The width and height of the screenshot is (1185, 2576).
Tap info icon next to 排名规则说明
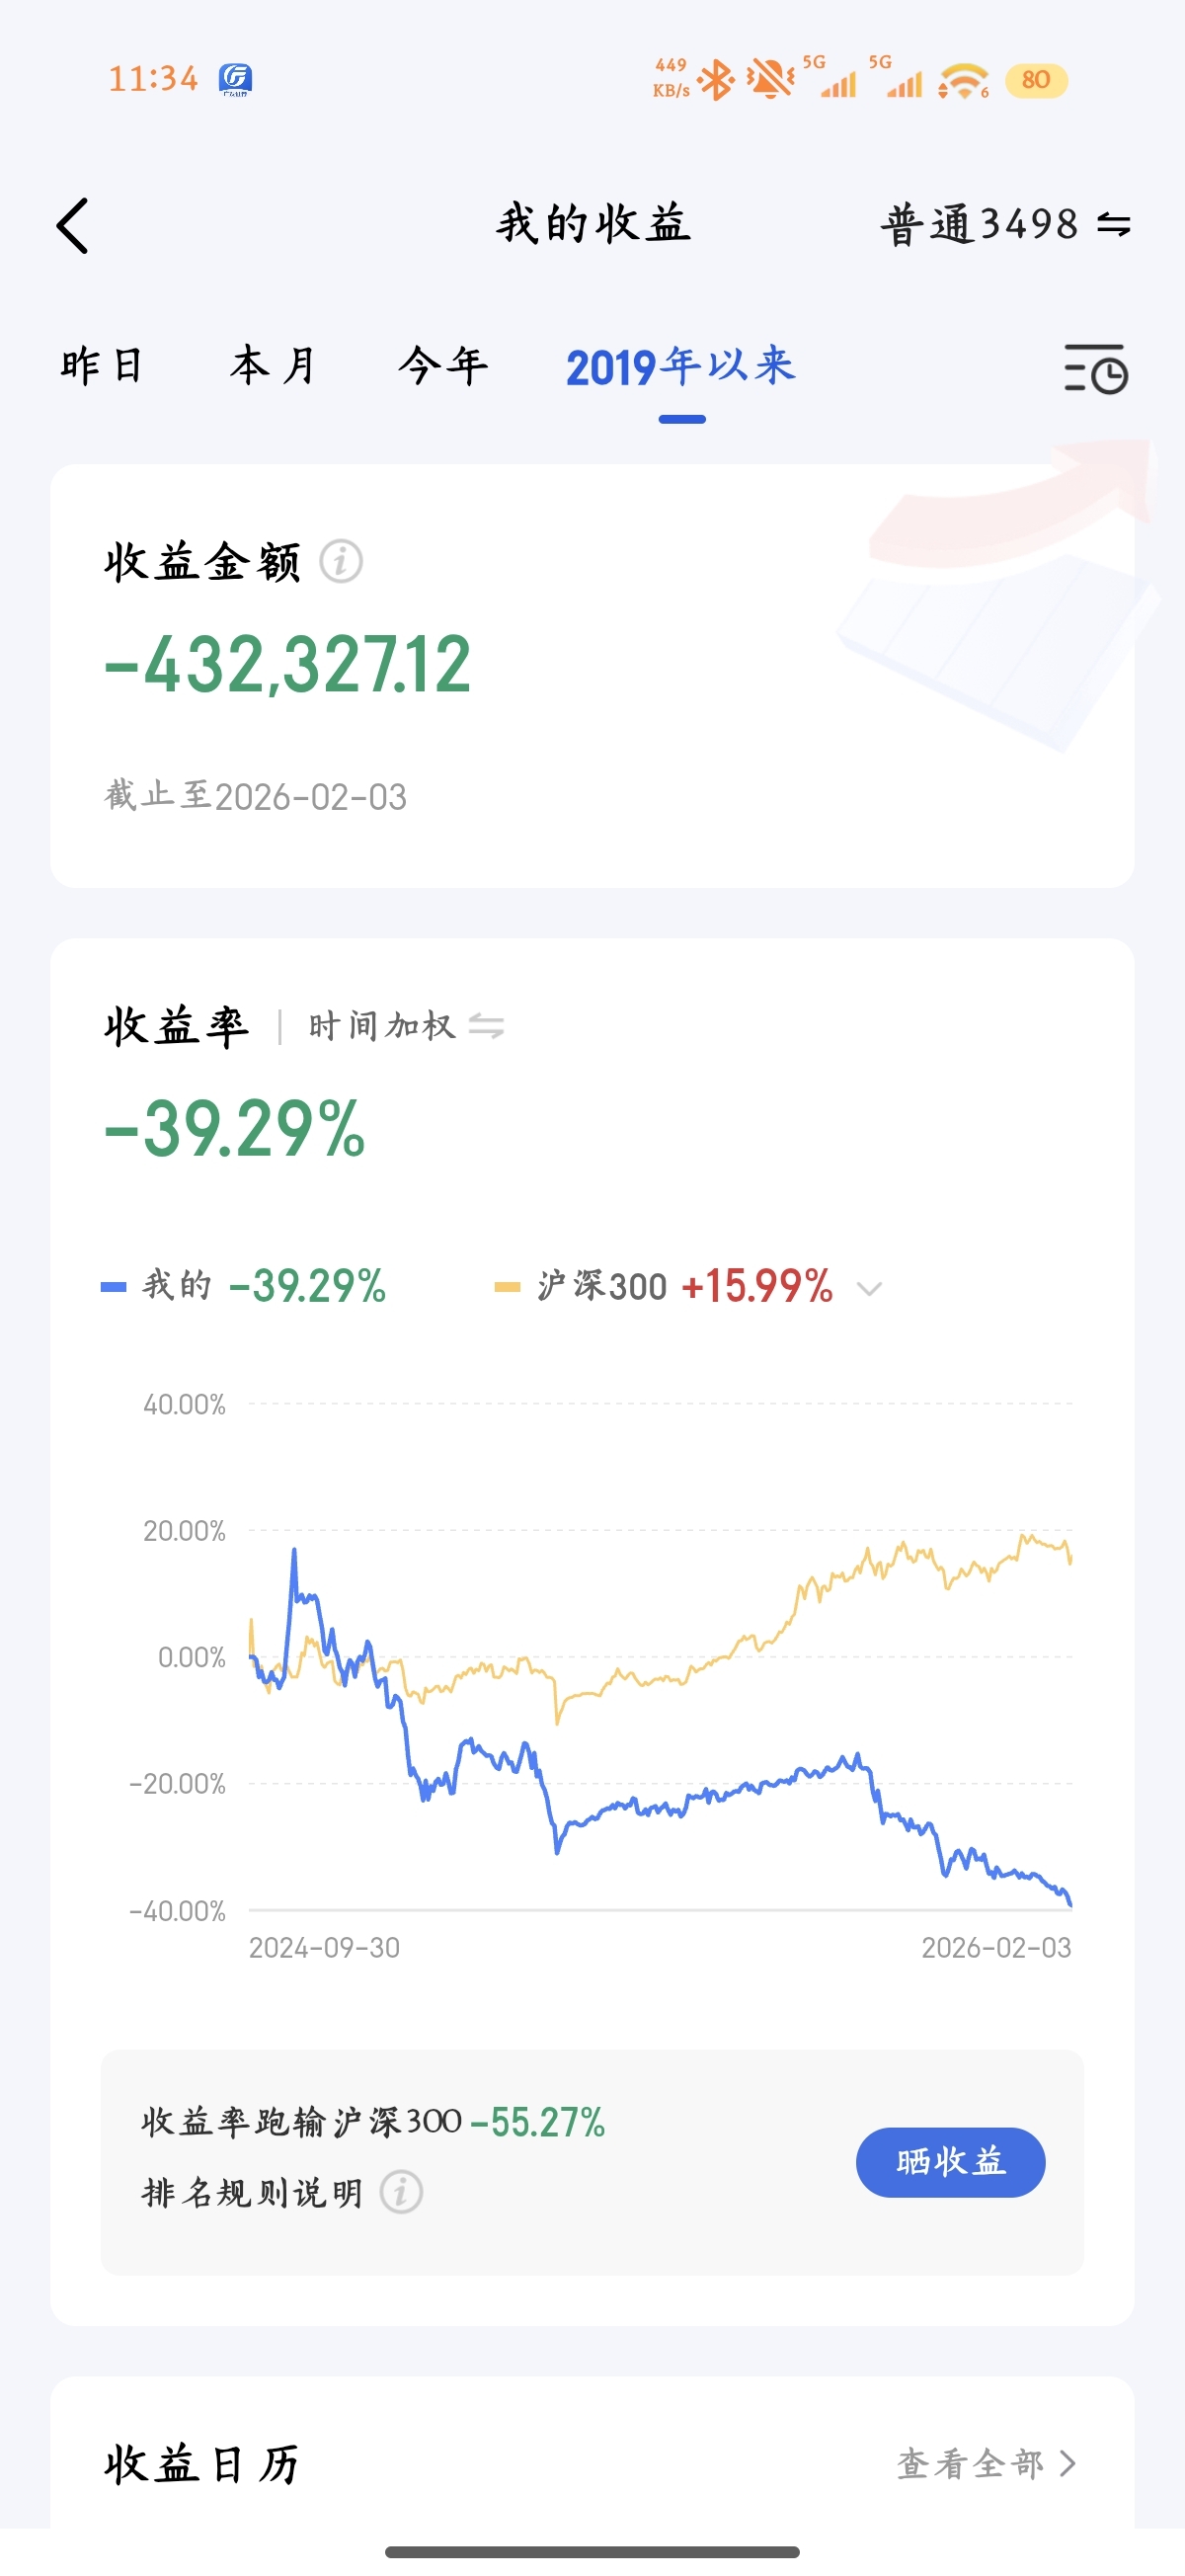click(x=402, y=2192)
